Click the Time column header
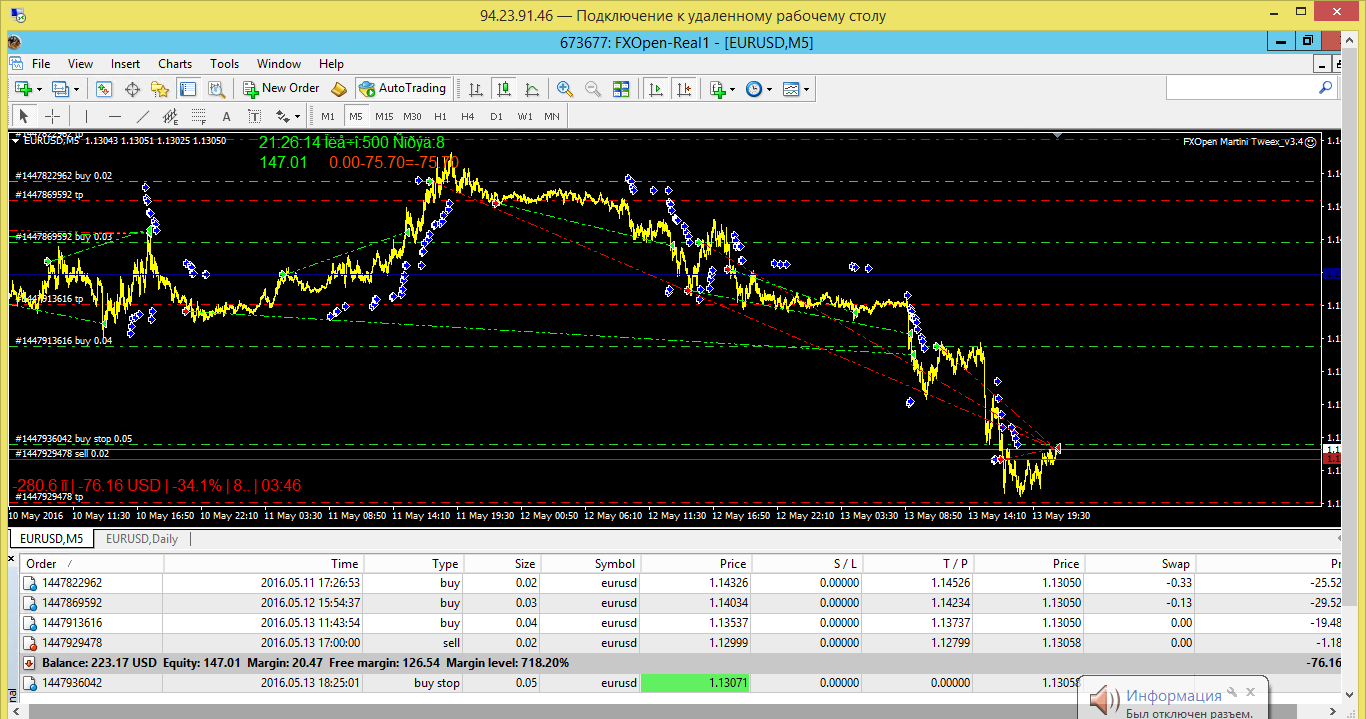This screenshot has width=1366, height=719. [344, 564]
